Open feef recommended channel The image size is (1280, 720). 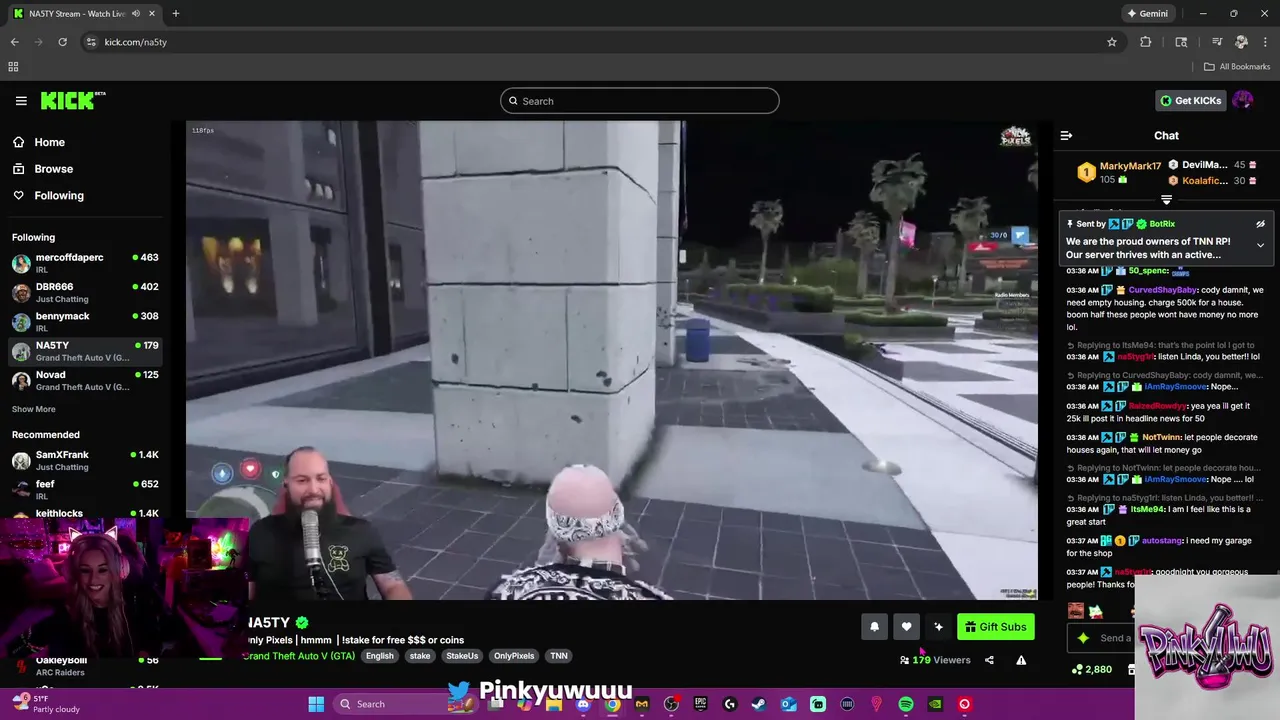click(x=85, y=490)
